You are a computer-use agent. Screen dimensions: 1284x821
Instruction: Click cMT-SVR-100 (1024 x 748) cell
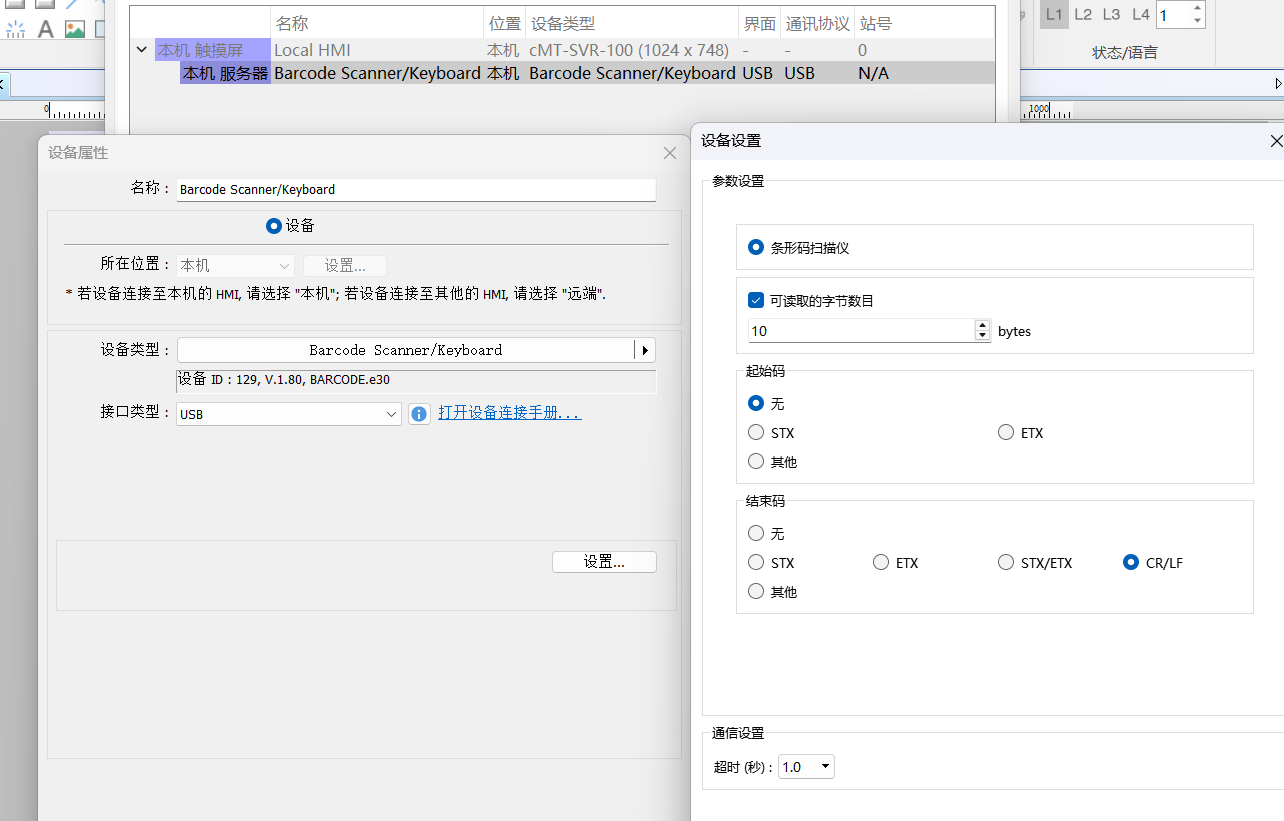(629, 49)
